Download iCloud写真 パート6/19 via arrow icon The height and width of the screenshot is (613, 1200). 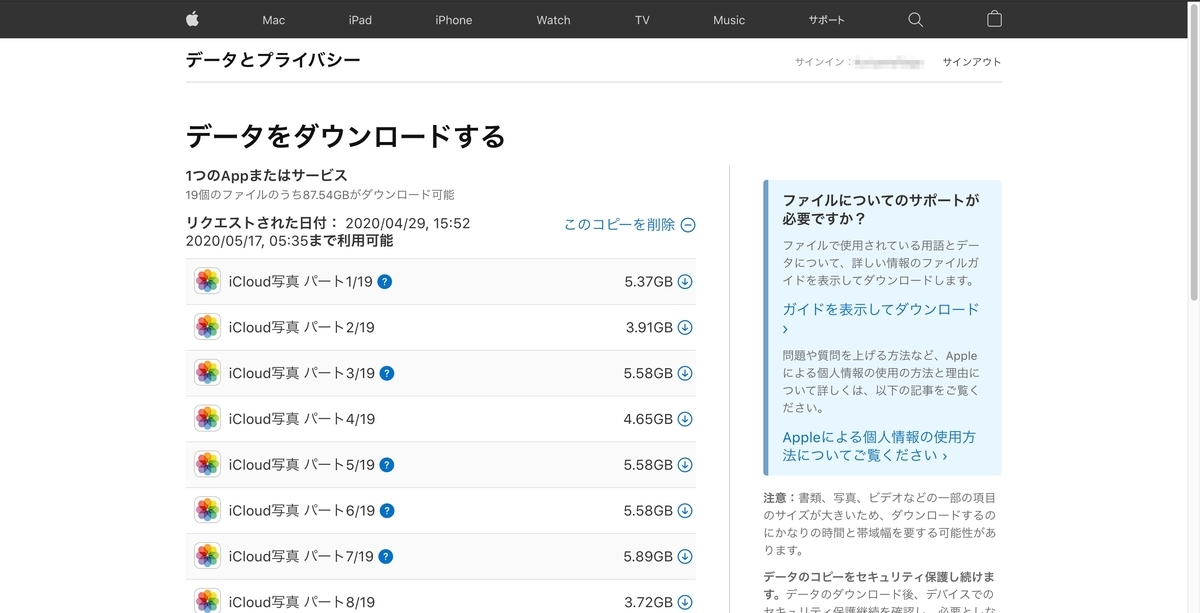click(685, 511)
